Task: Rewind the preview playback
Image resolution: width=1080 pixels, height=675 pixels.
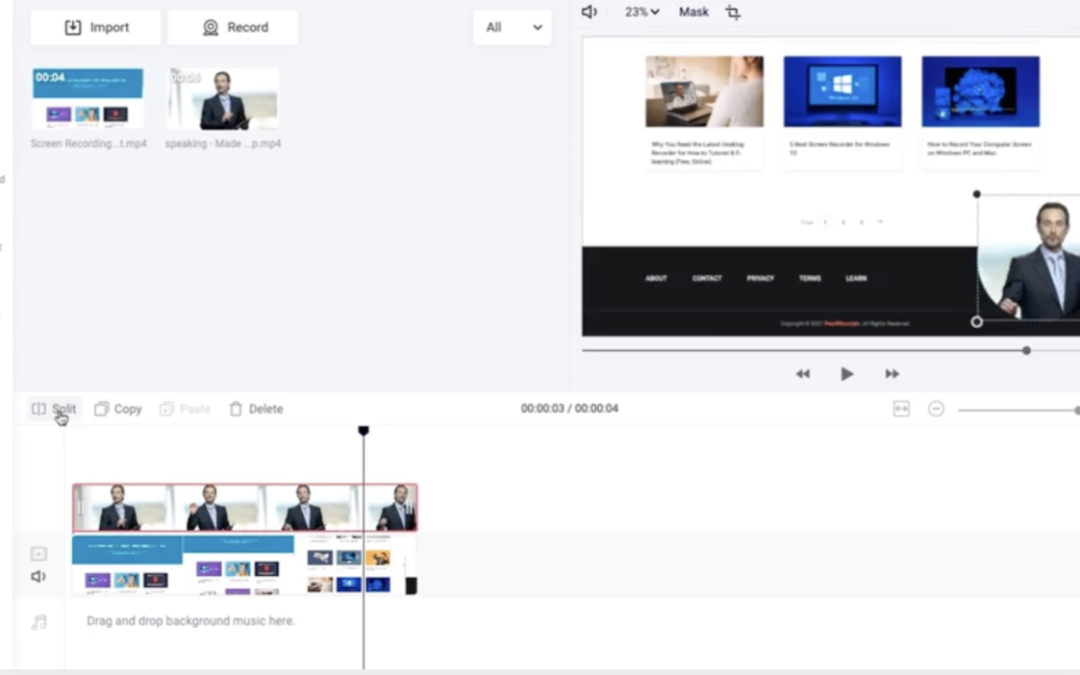Action: tap(803, 373)
